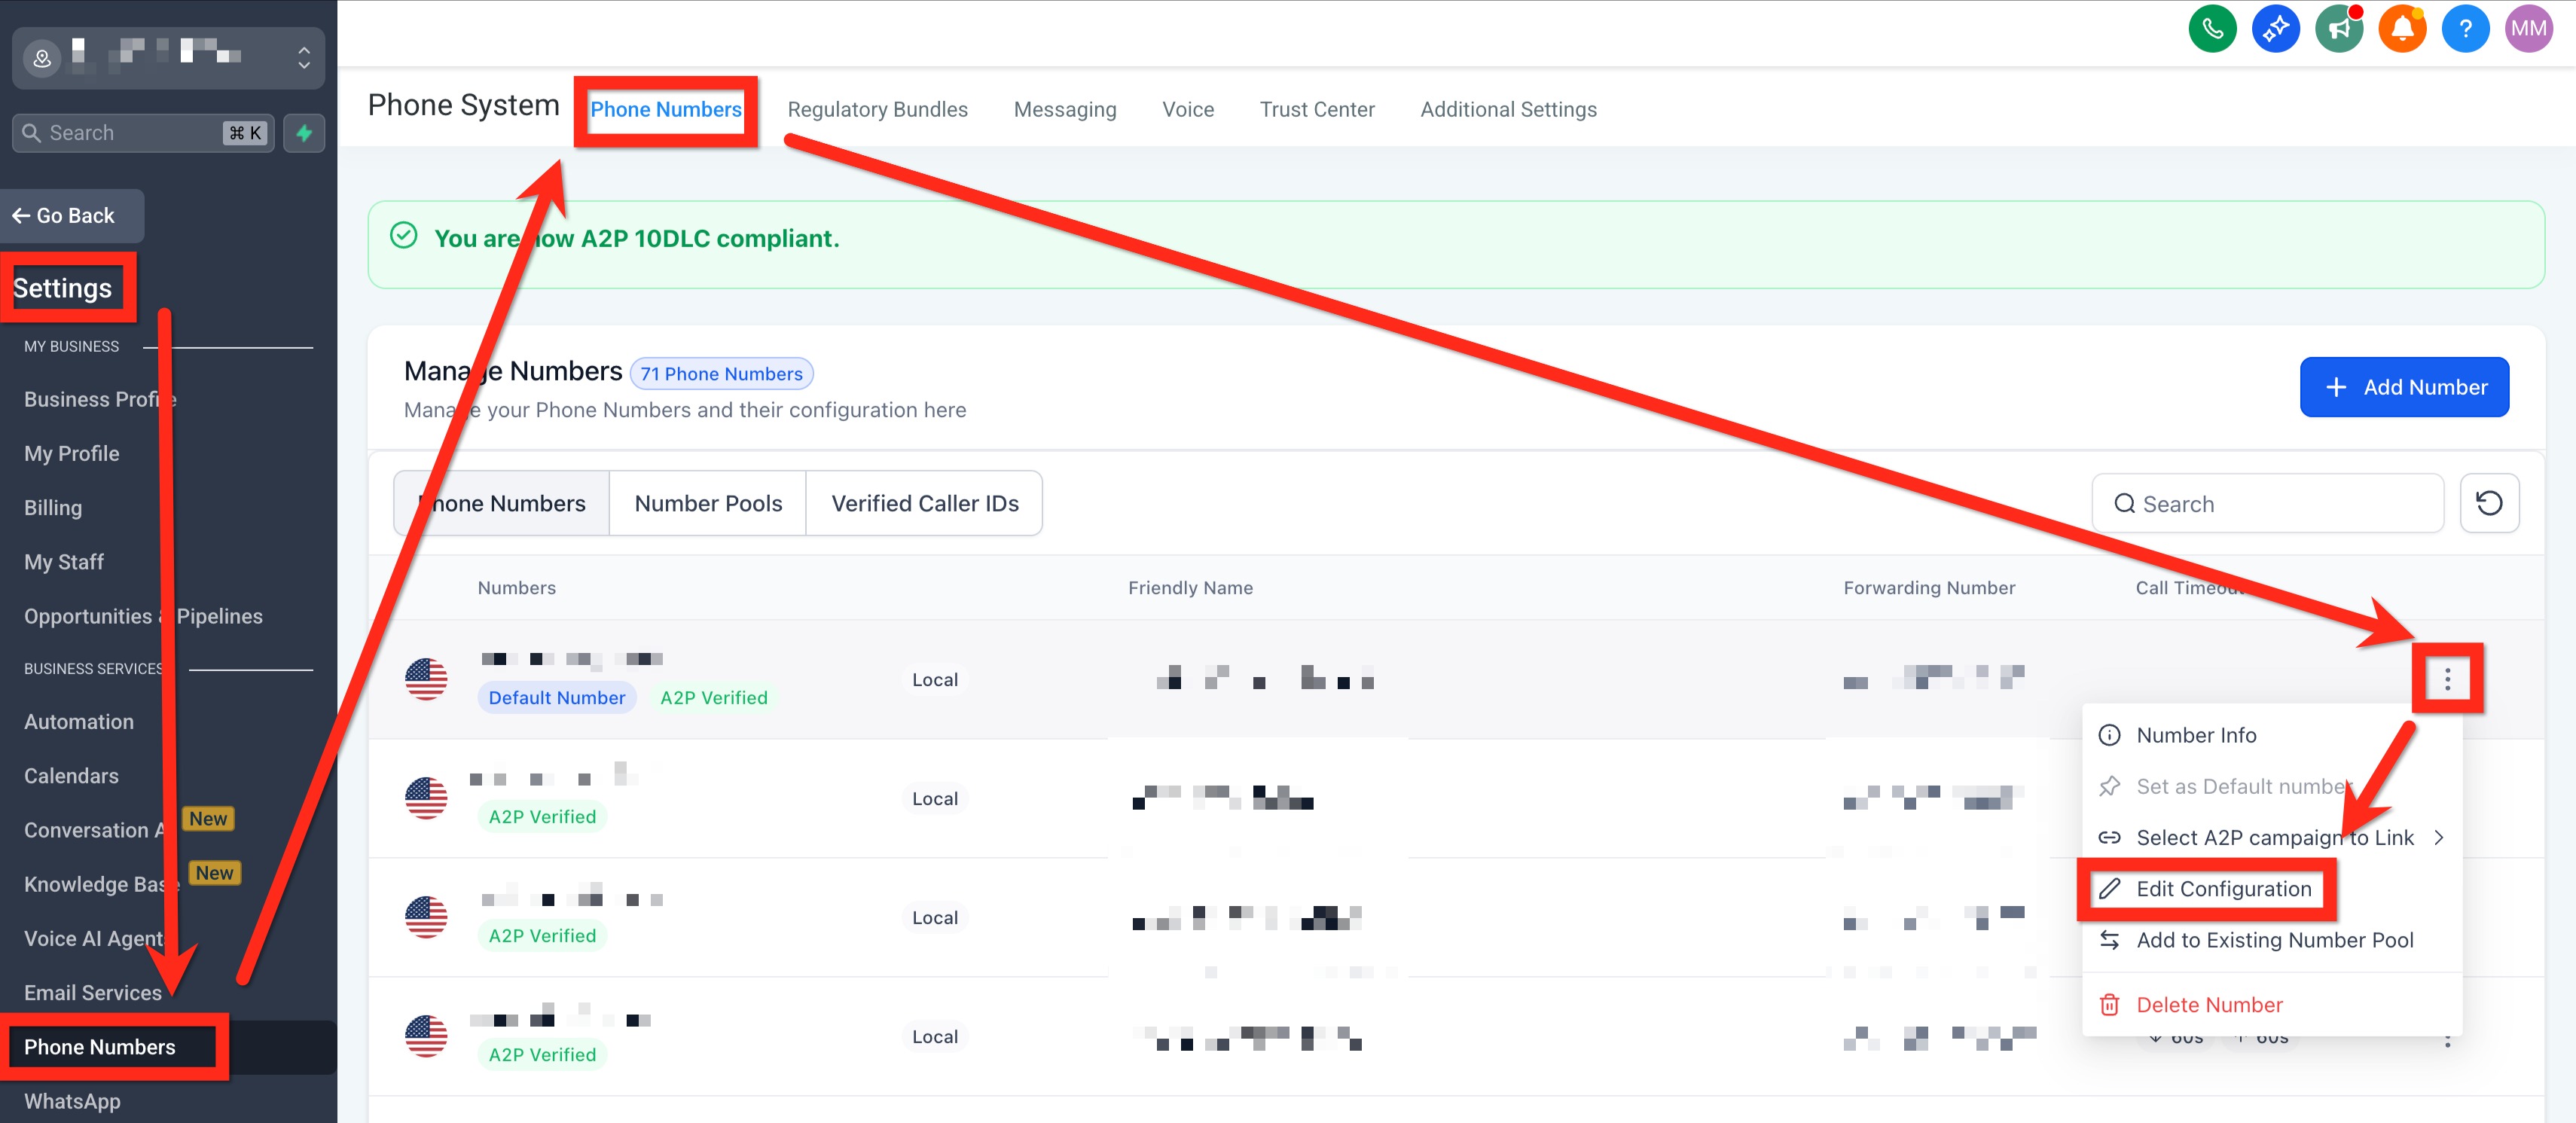2576x1123 pixels.
Task: Expand the Select A2P campaign to Link submenu
Action: pyautogui.click(x=2273, y=838)
